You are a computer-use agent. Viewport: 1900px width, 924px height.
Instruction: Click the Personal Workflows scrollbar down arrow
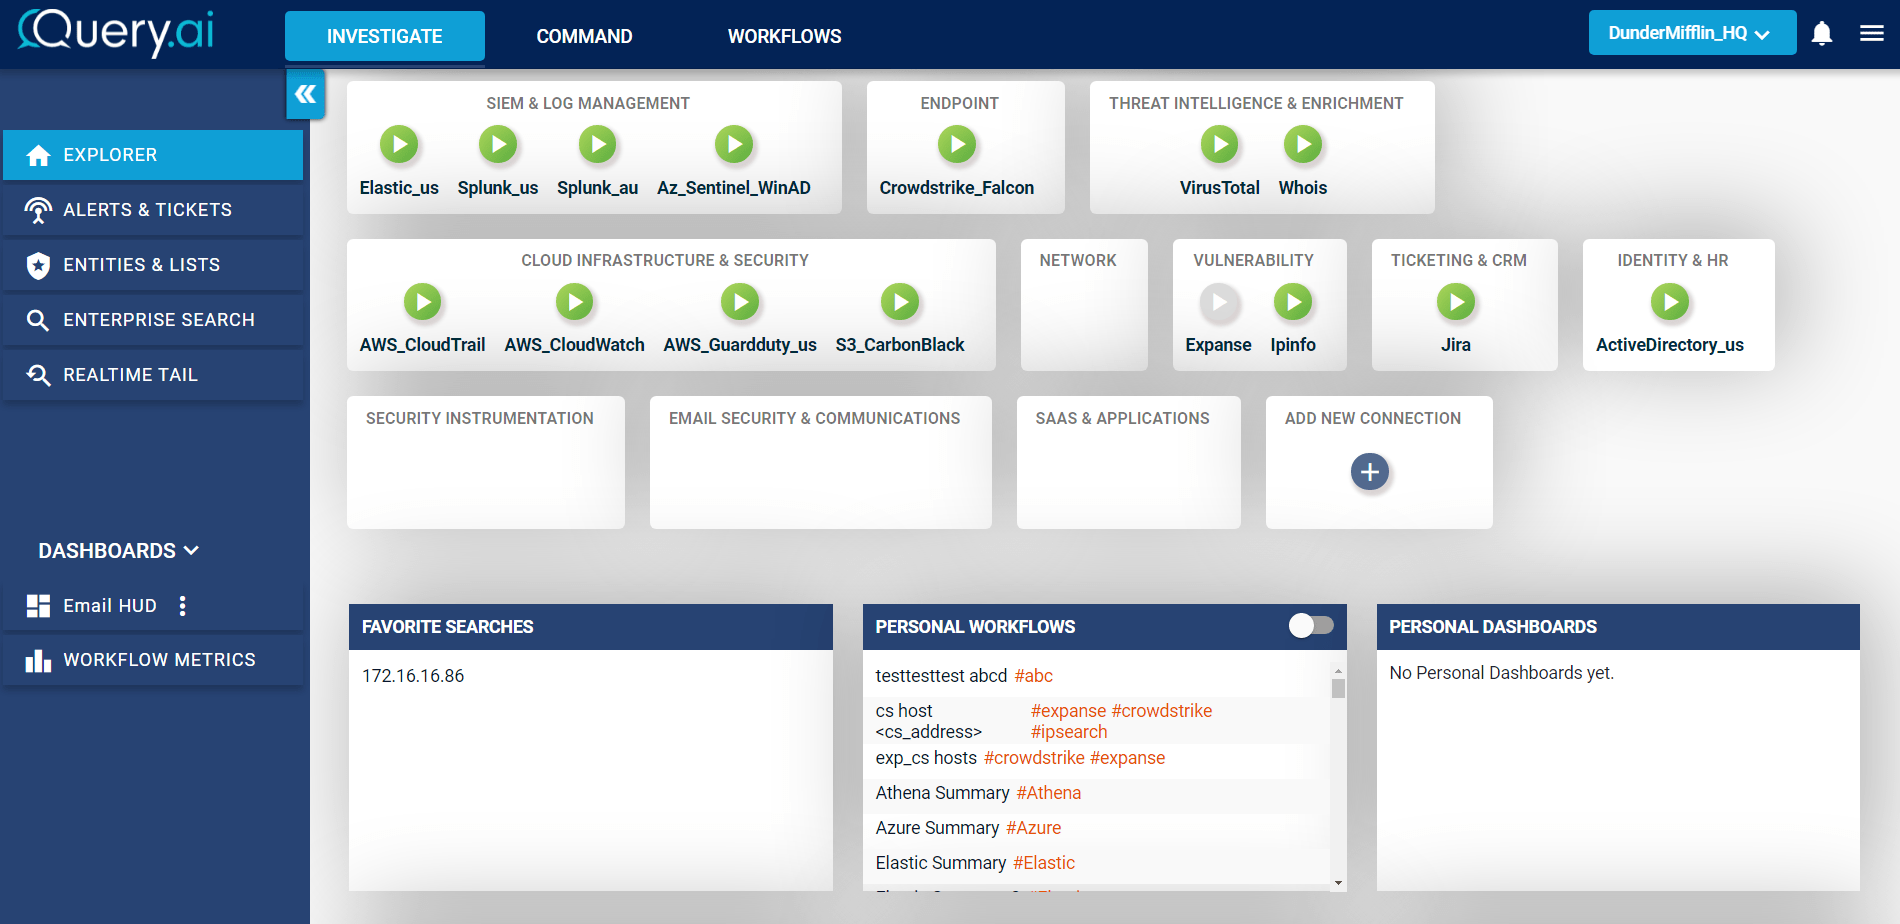1338,883
